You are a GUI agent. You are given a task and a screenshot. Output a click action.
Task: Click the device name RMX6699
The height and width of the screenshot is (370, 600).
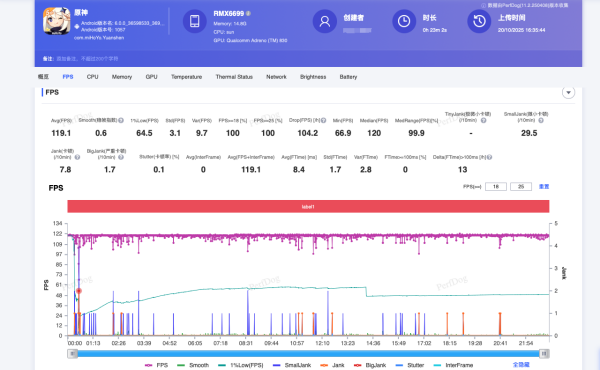click(228, 13)
